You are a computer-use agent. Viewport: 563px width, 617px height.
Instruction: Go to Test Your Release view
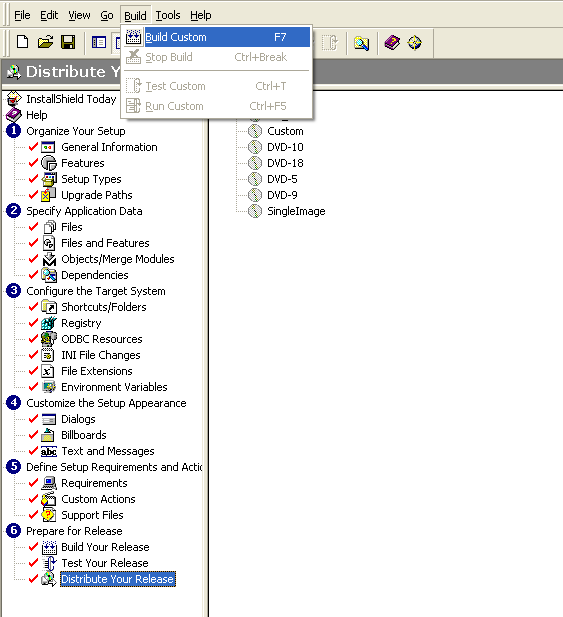coord(105,563)
